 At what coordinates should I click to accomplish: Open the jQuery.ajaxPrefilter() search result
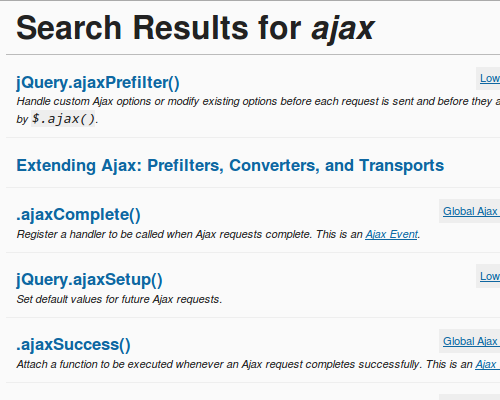[x=98, y=83]
